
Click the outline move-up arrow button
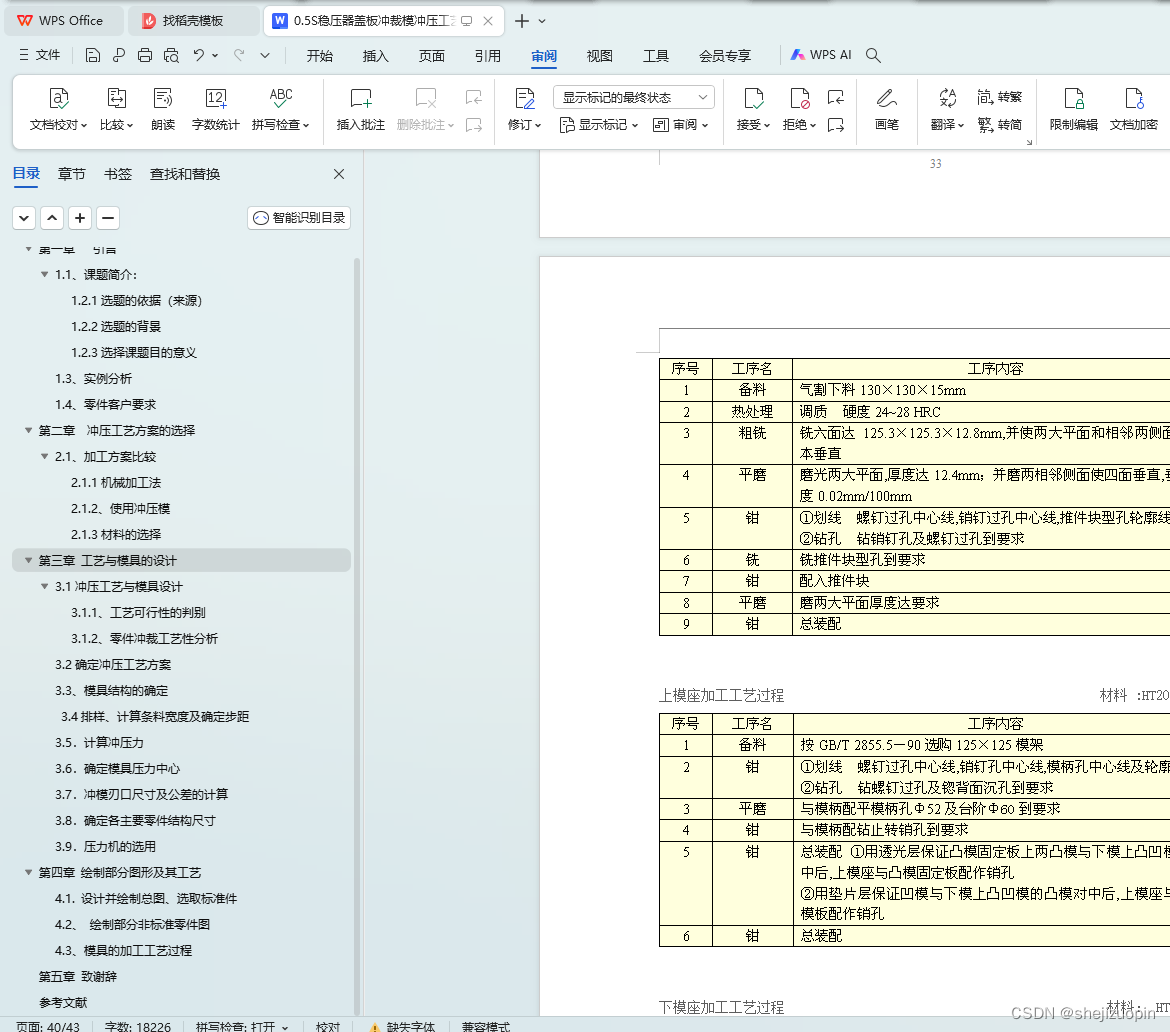(x=51, y=218)
